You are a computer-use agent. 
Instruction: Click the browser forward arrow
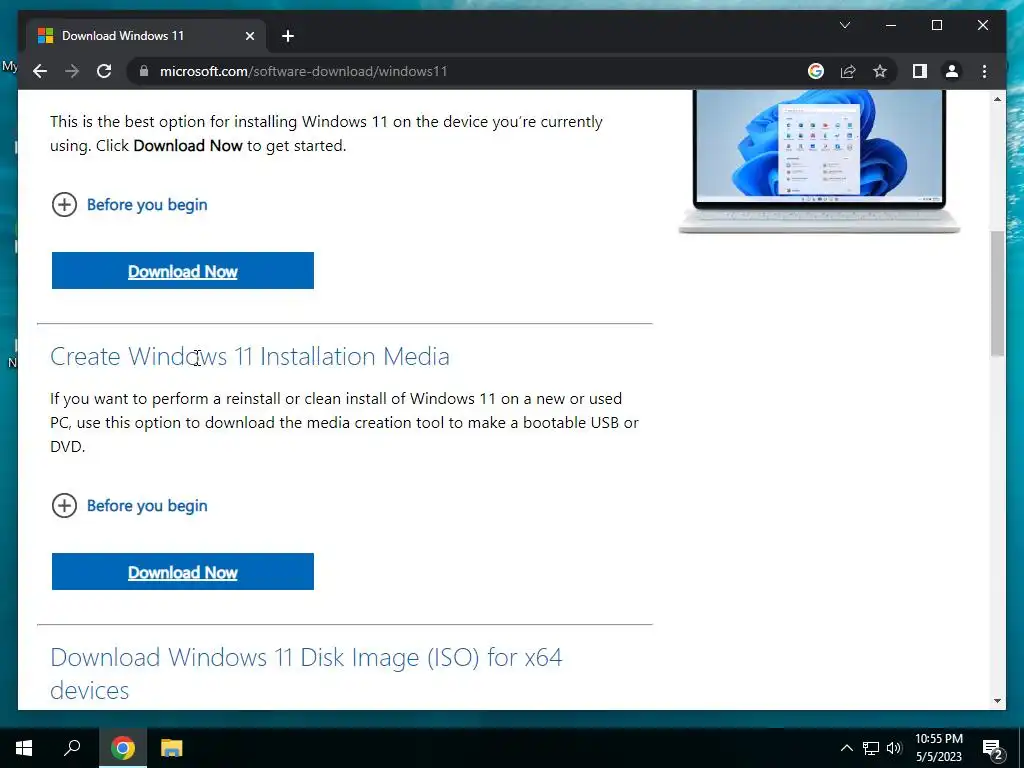click(x=72, y=71)
